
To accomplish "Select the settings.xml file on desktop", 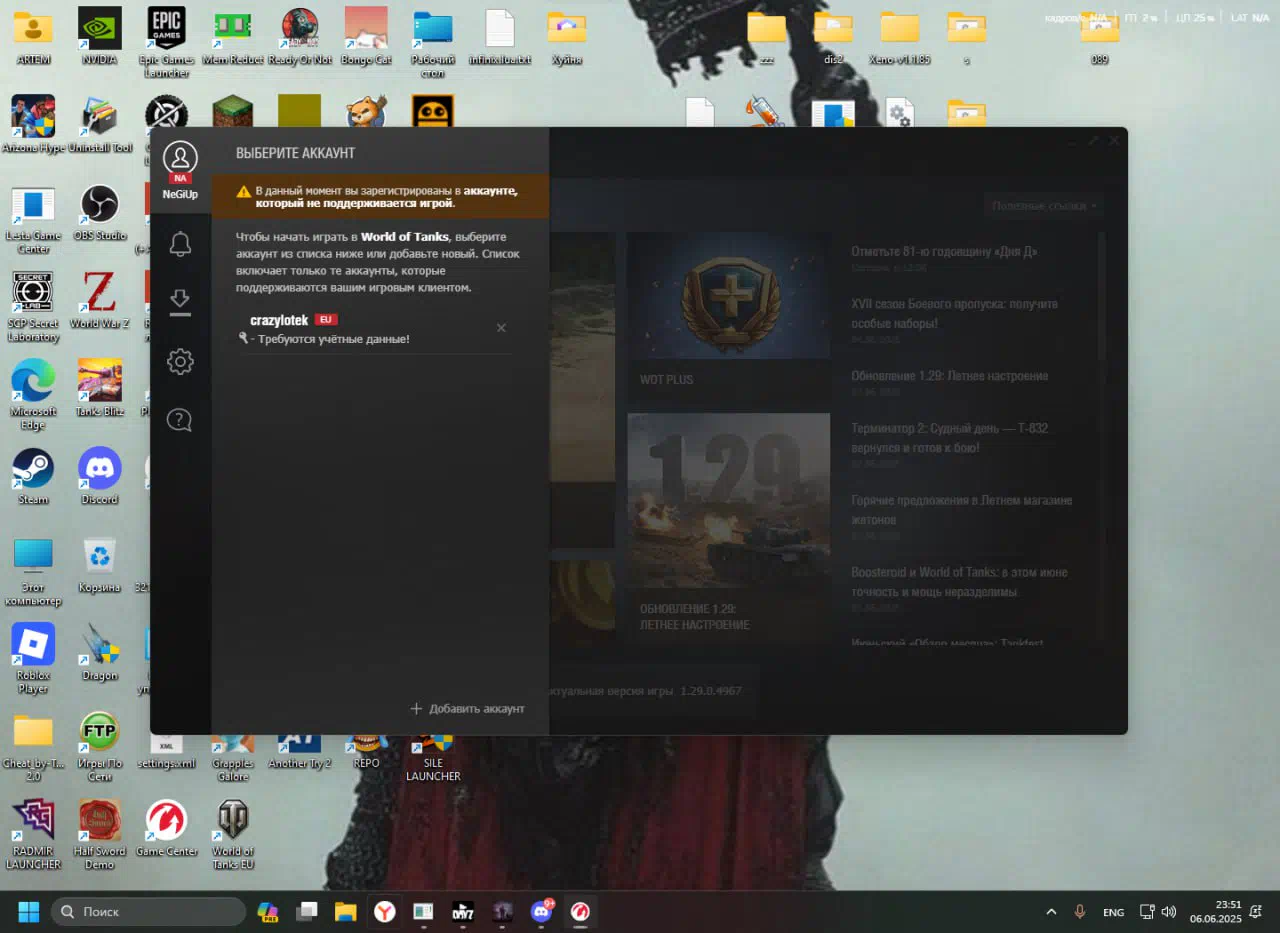I will tap(166, 752).
